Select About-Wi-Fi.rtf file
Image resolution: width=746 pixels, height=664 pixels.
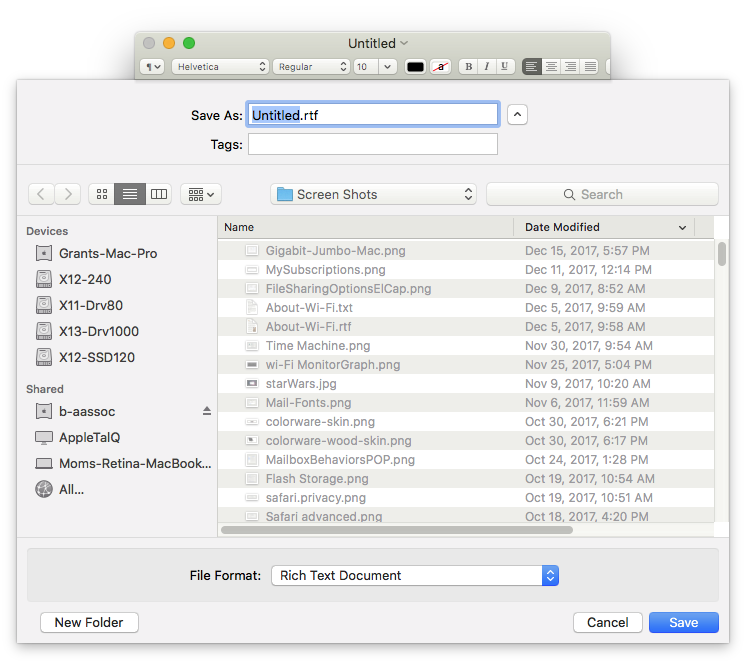coord(466,327)
